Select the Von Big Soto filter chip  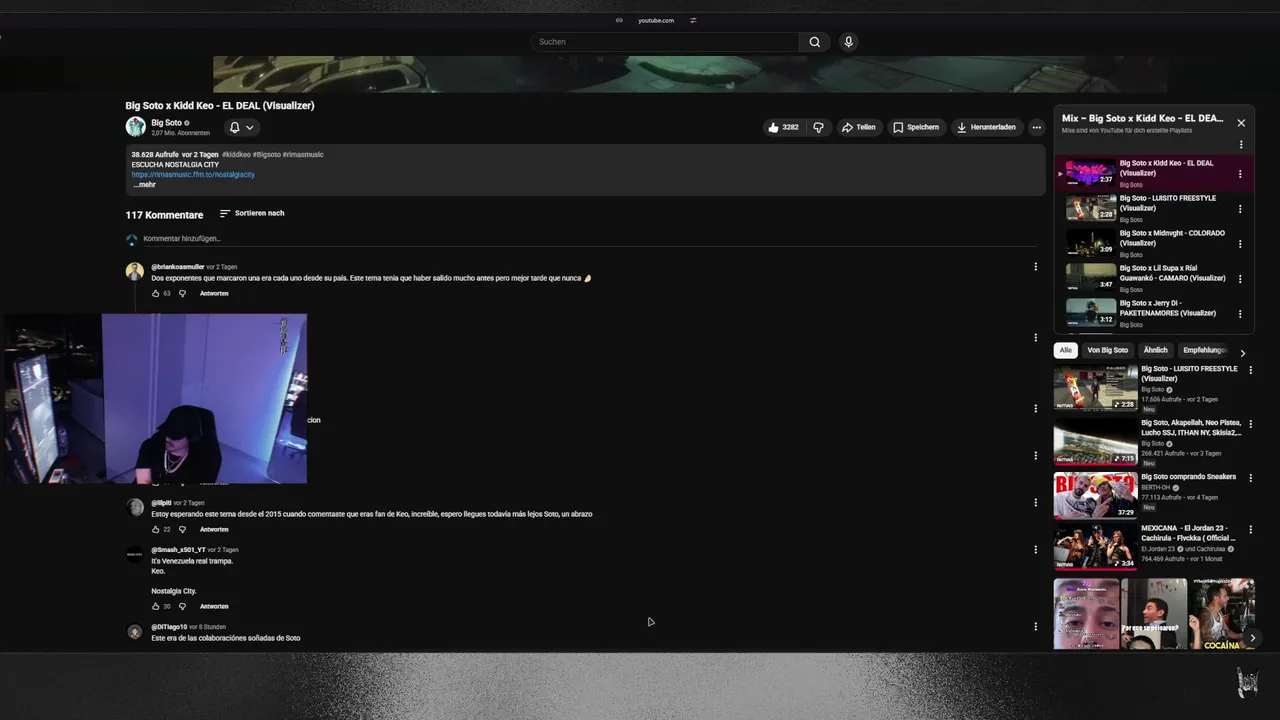1107,350
